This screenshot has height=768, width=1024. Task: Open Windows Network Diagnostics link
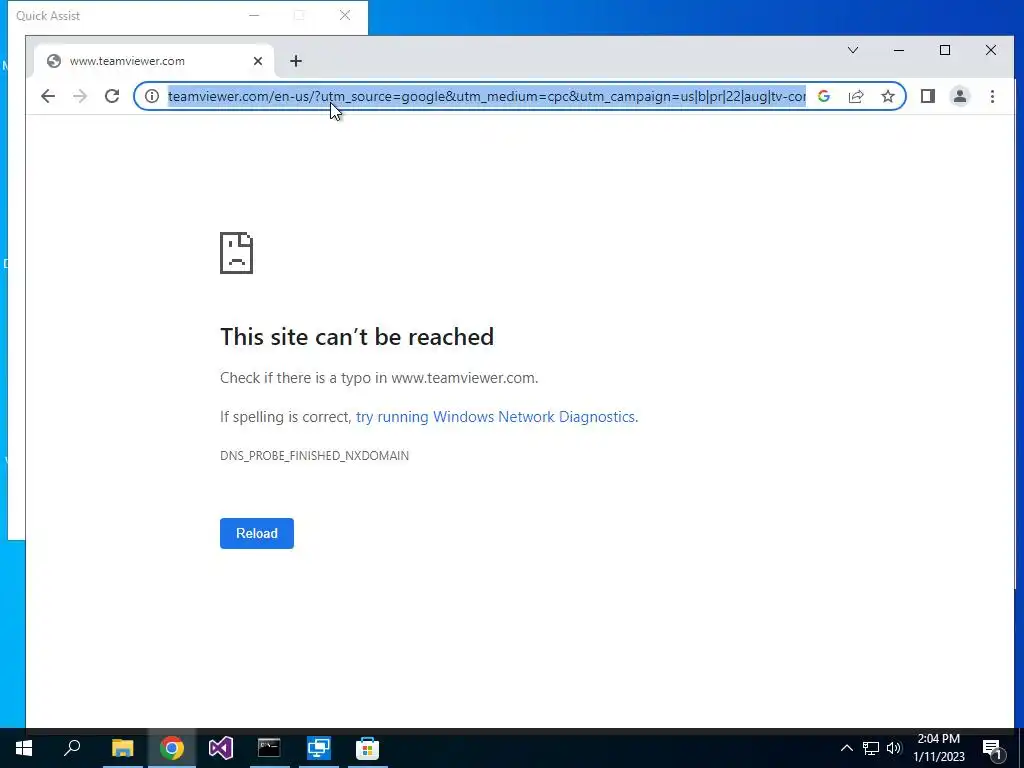coord(496,417)
